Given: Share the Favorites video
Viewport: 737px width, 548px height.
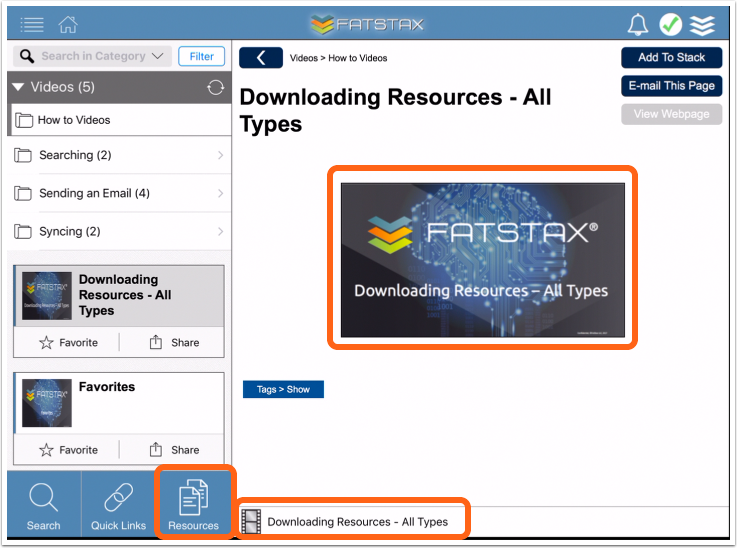Looking at the screenshot, I should [x=174, y=450].
